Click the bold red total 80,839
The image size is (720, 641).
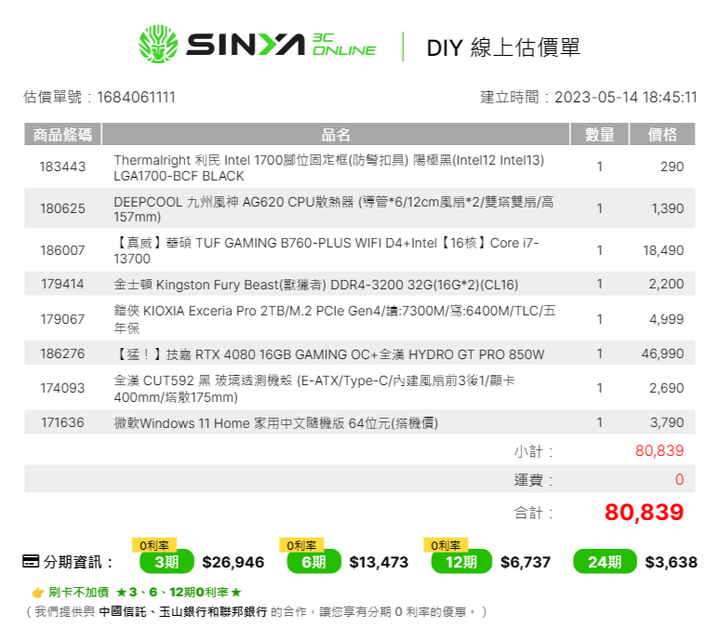(x=644, y=512)
